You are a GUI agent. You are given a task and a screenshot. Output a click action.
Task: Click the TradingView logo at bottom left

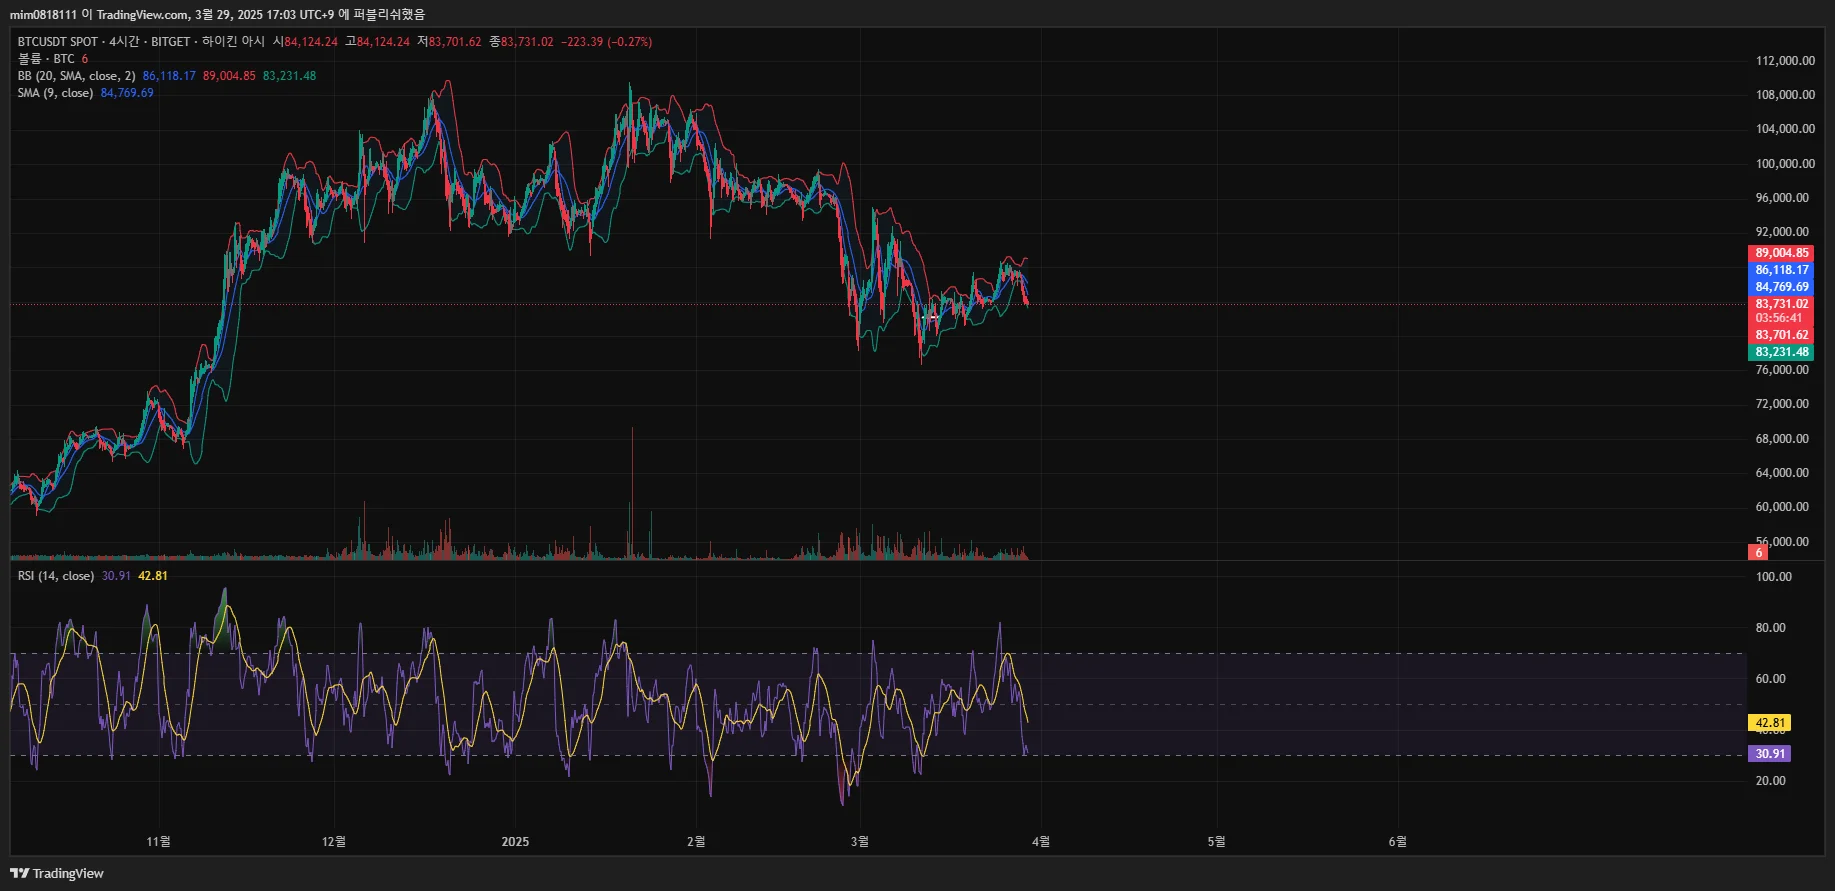57,873
